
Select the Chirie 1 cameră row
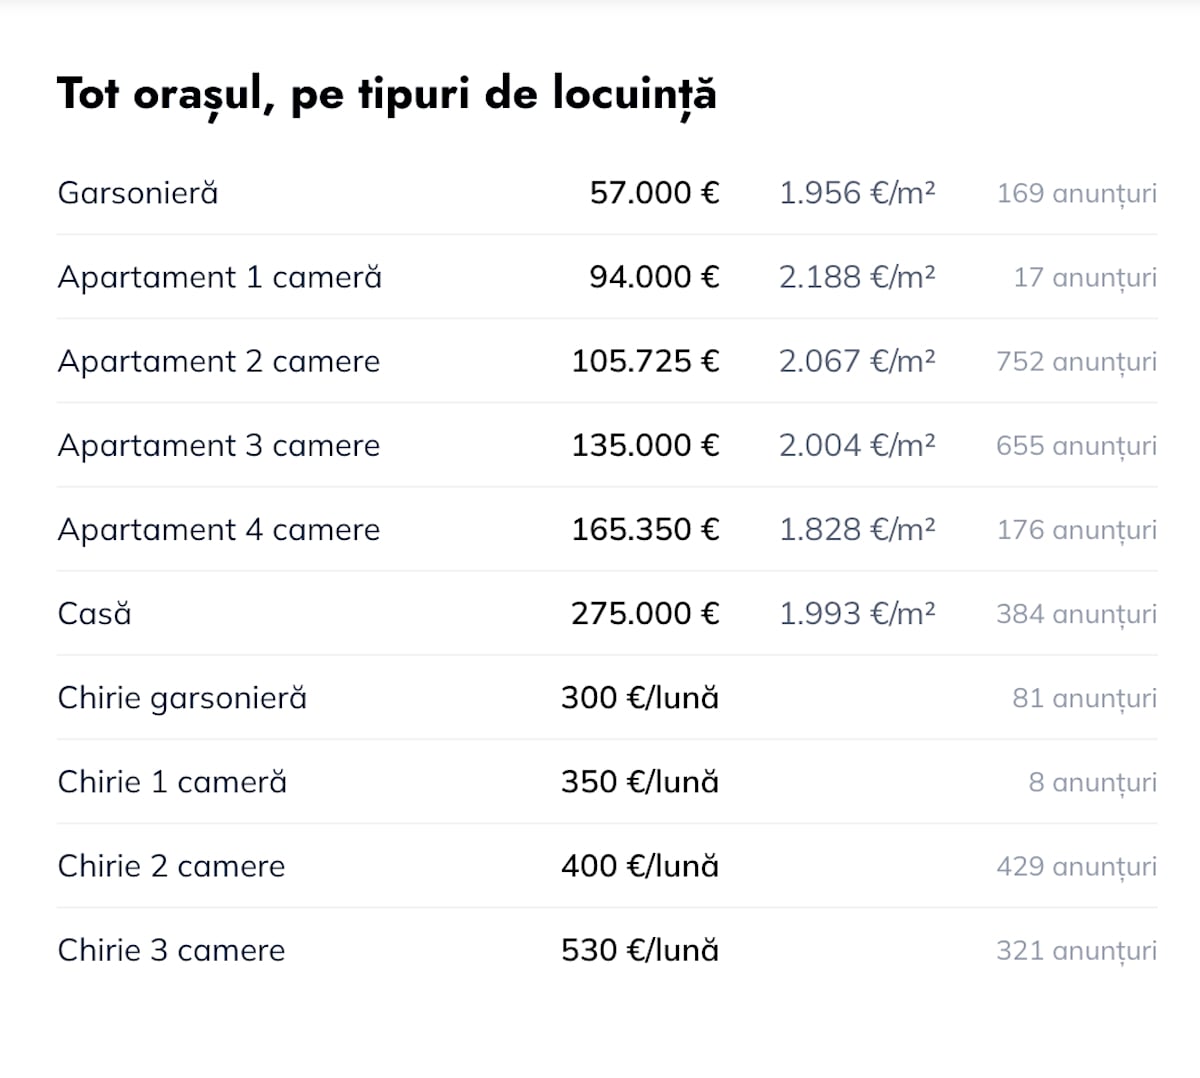tap(607, 781)
